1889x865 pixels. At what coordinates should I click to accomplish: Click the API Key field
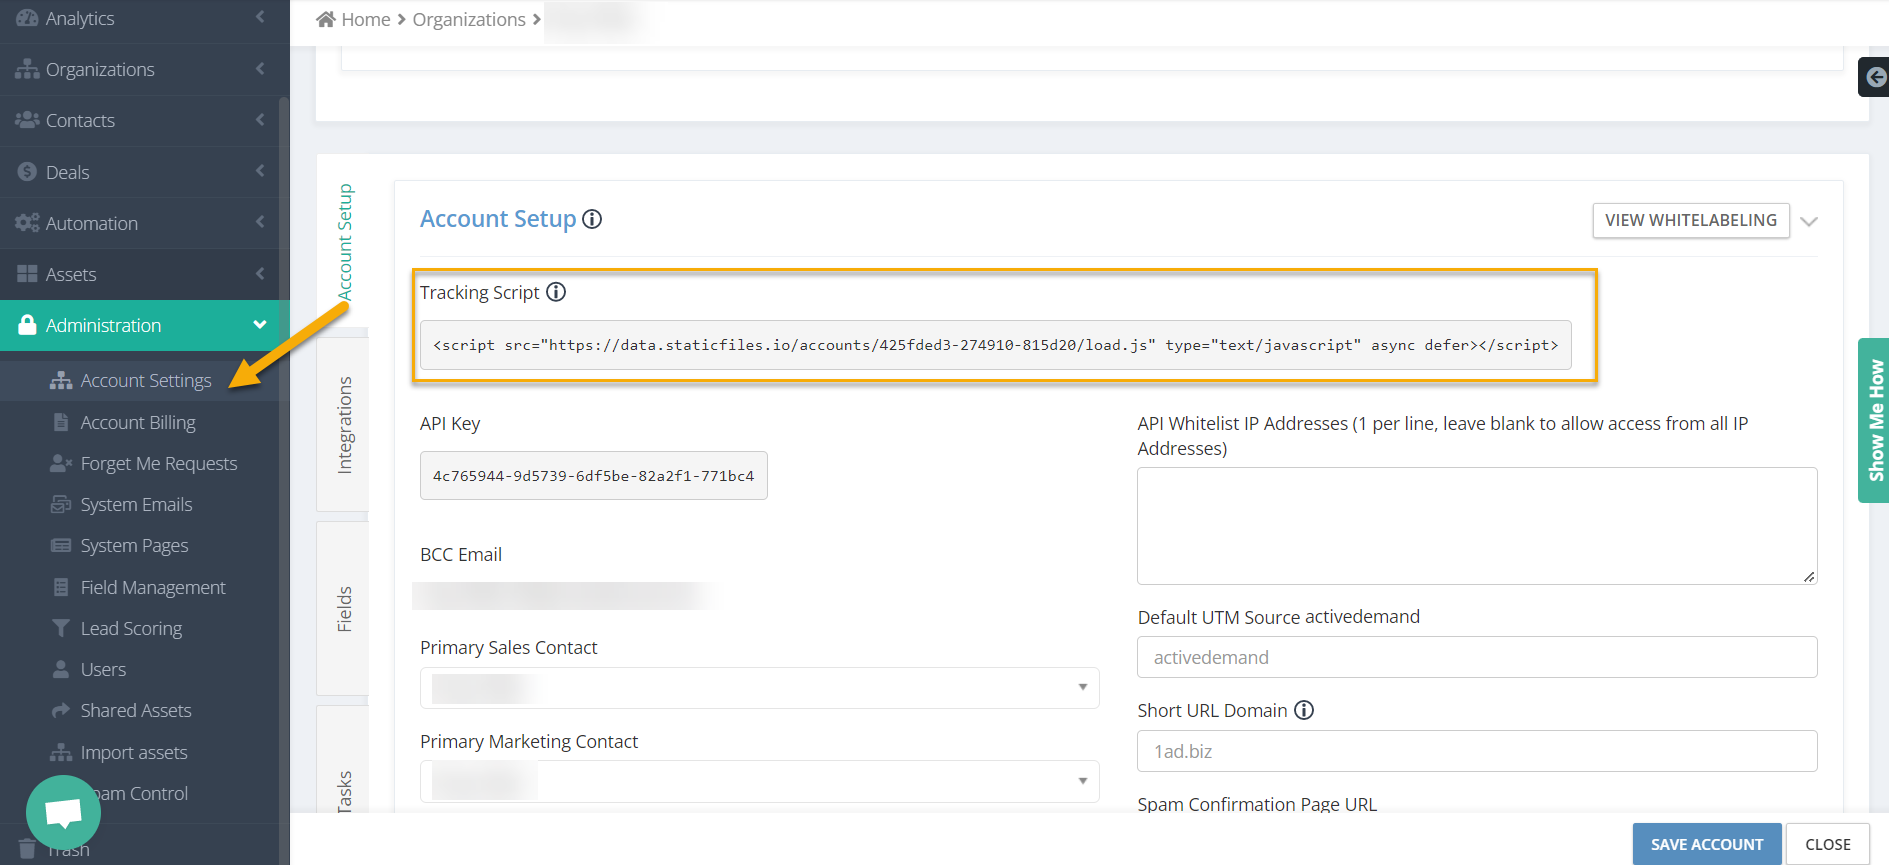[594, 476]
